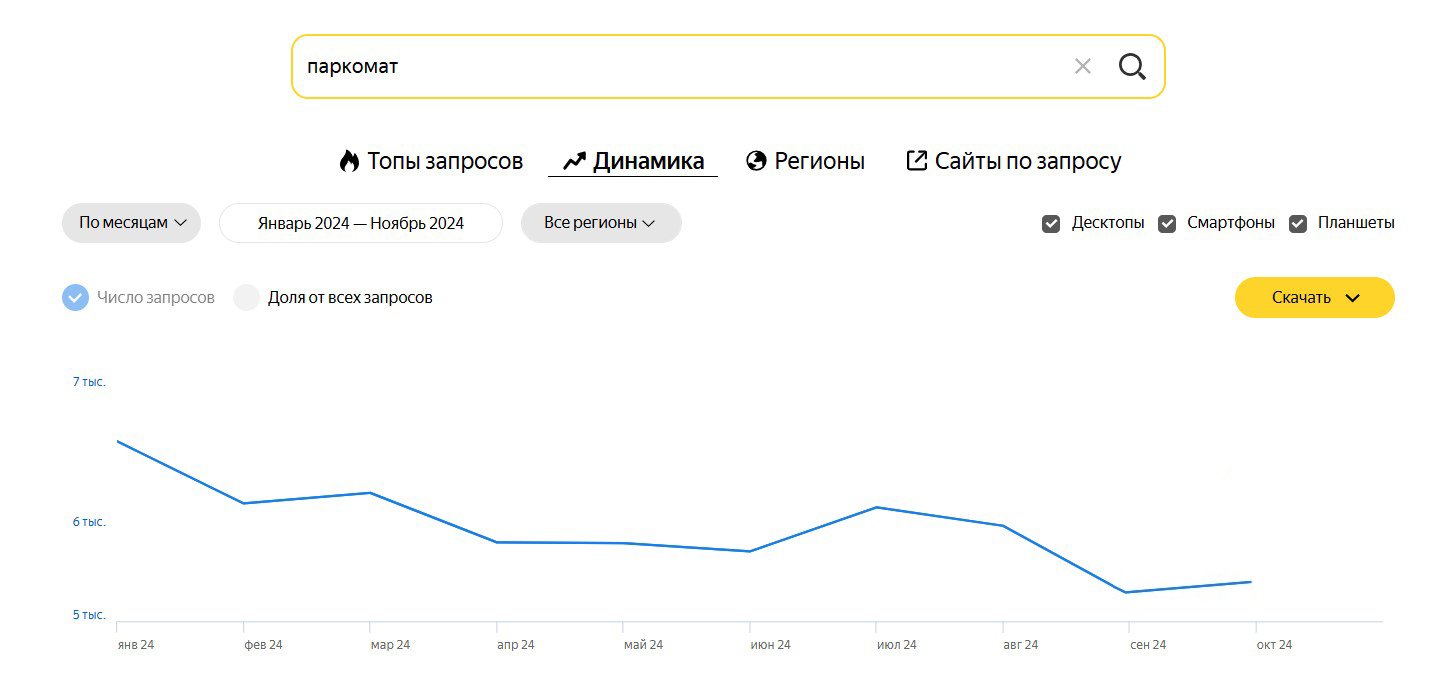The image size is (1455, 681).
Task: Click the flame icon for top queries
Action: (x=349, y=161)
